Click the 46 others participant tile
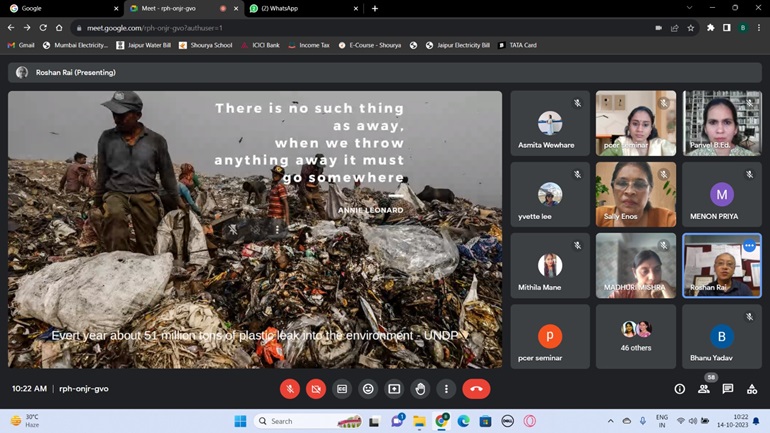Viewport: 770px width, 433px height. tap(636, 336)
